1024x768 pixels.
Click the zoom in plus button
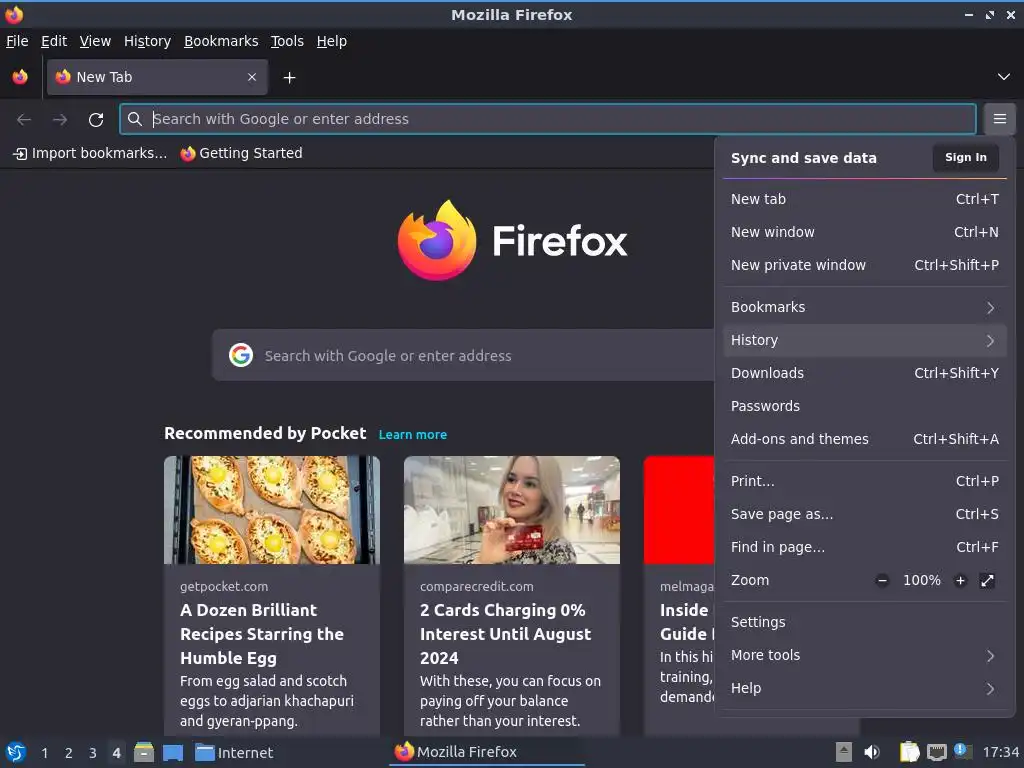(960, 581)
